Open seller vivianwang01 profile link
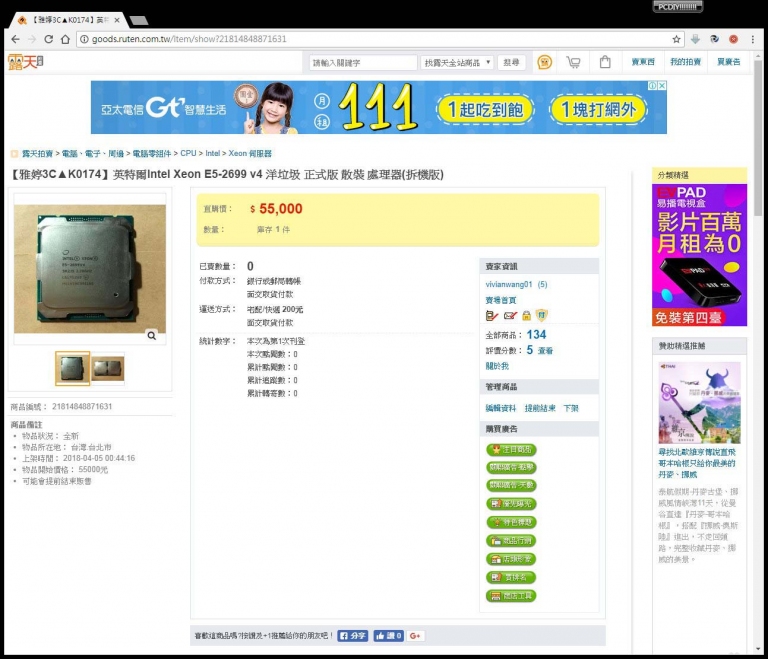The width and height of the screenshot is (768, 659). pos(508,285)
